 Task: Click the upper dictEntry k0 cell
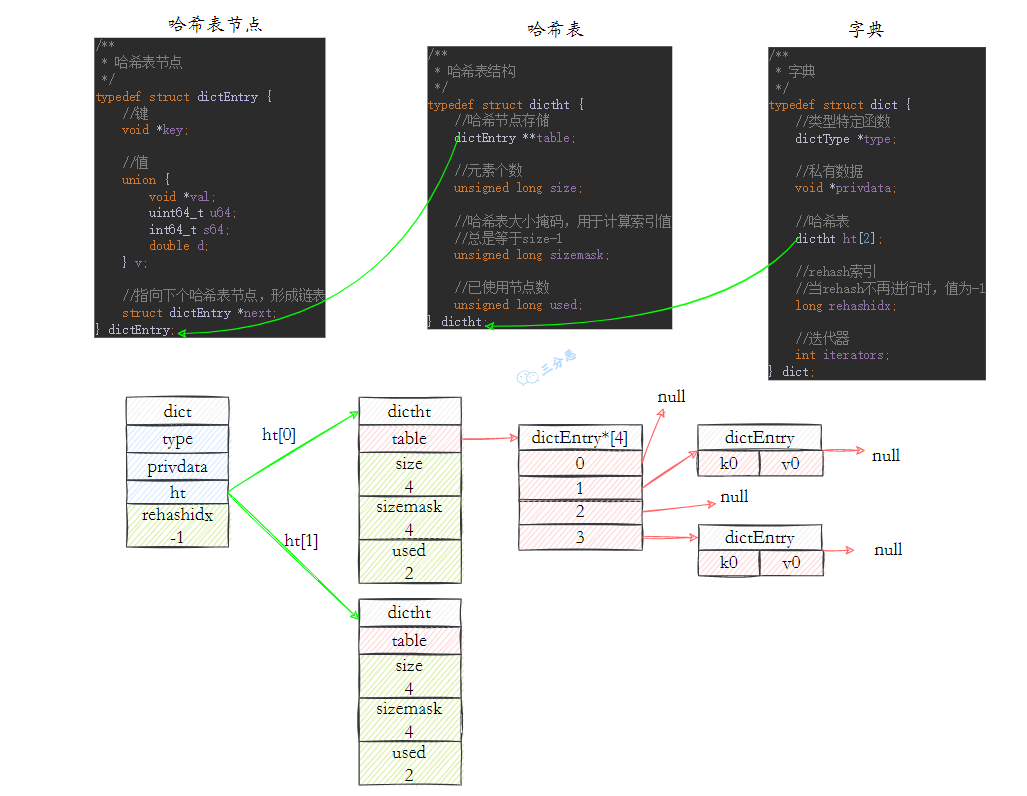[x=729, y=463]
